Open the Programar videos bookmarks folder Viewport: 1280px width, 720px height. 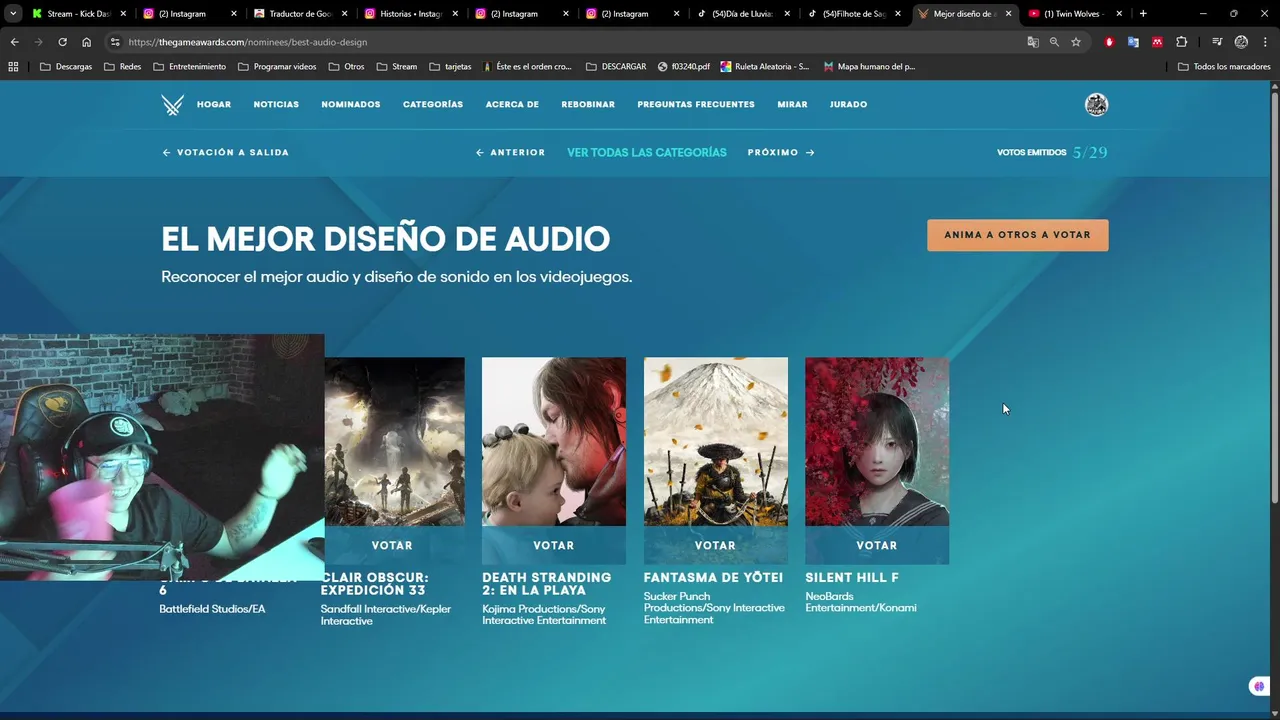point(277,67)
